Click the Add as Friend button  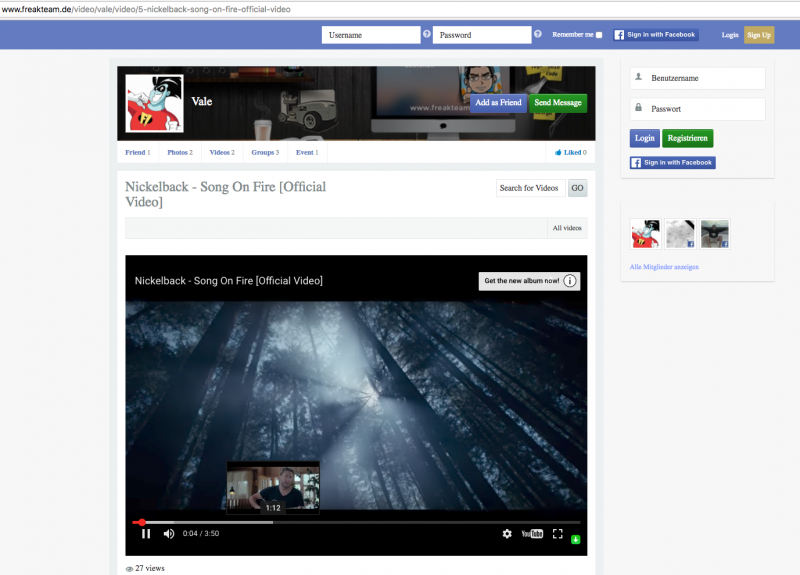point(498,103)
